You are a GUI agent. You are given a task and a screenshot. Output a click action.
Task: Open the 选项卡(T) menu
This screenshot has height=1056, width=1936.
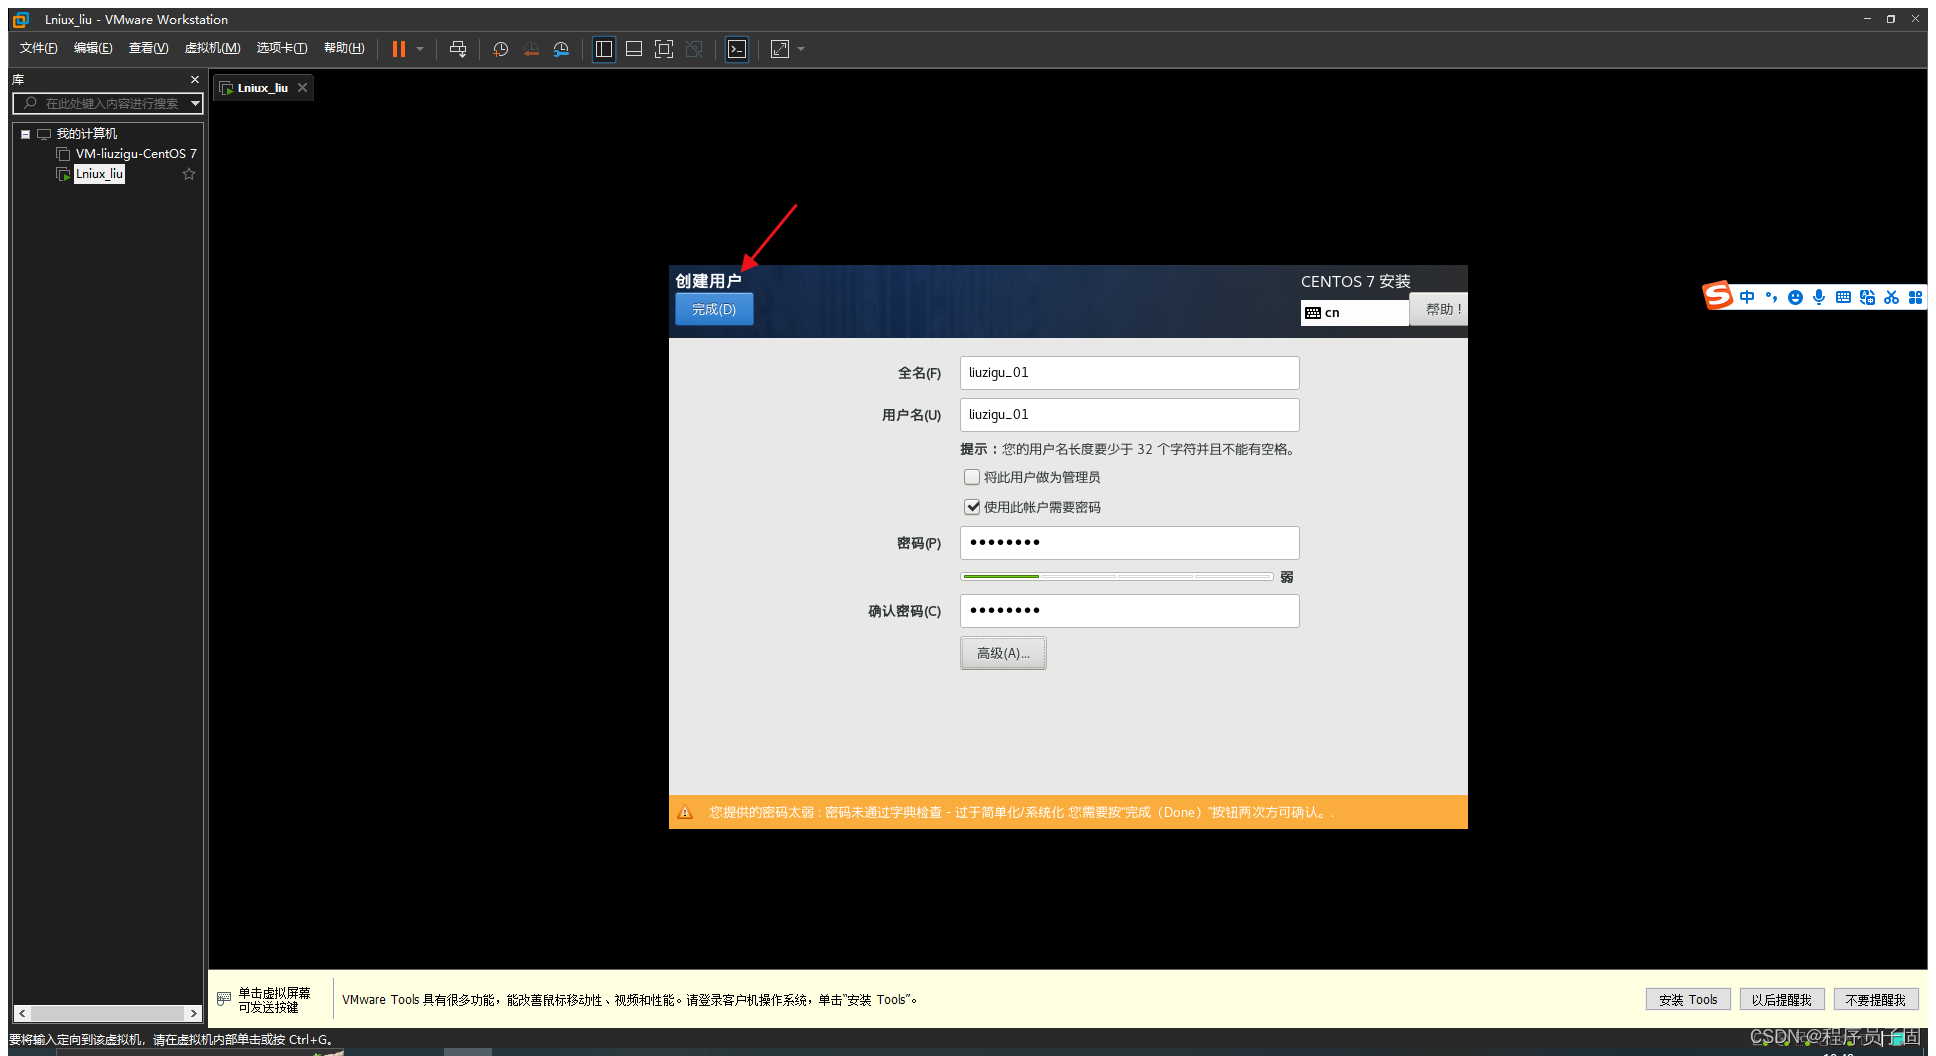pos(282,48)
